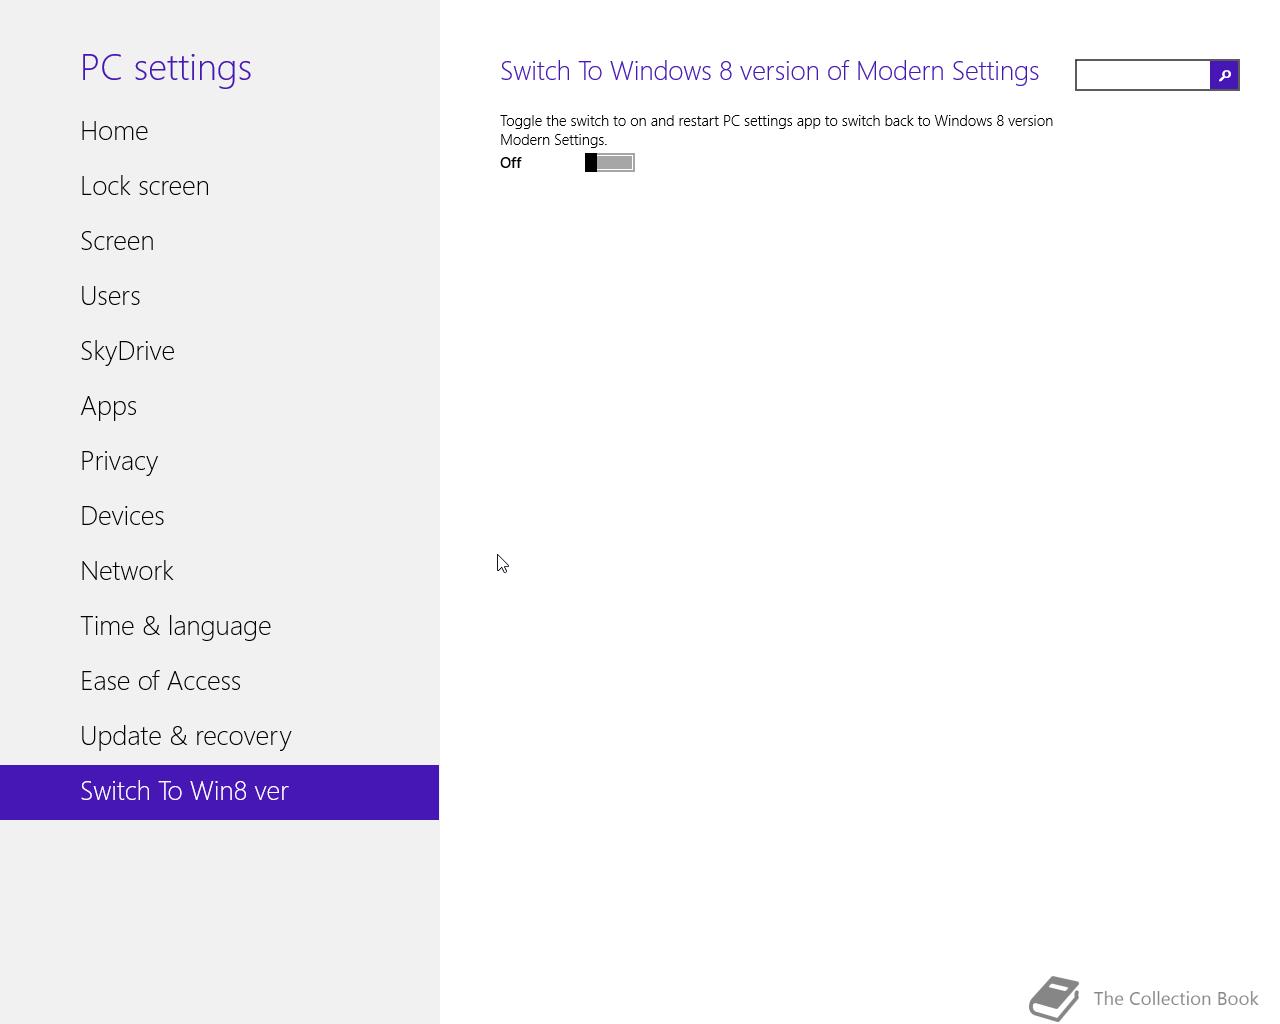Screen dimensions: 1280x1024
Task: Click the toggle description paragraph text
Action: point(776,130)
